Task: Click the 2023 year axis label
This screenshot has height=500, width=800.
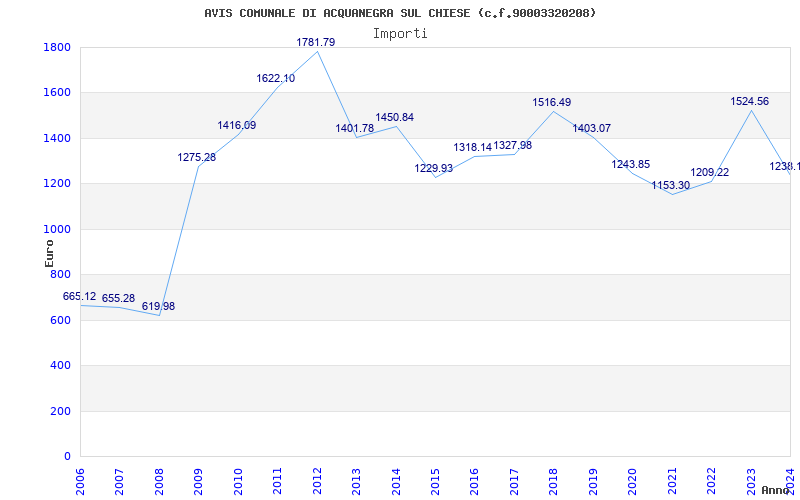Action: tap(752, 478)
